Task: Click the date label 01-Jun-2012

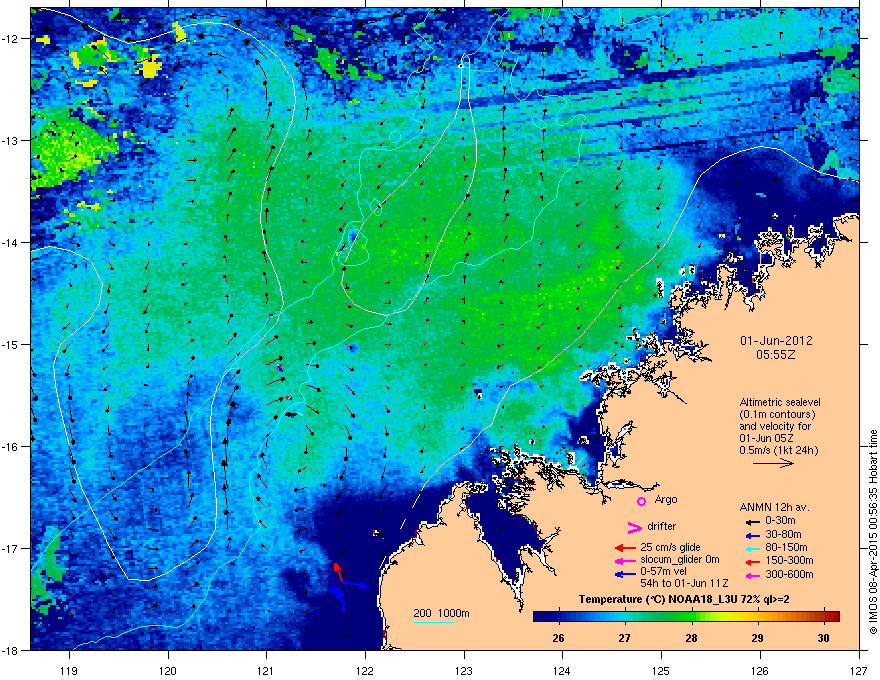Action: click(x=776, y=341)
